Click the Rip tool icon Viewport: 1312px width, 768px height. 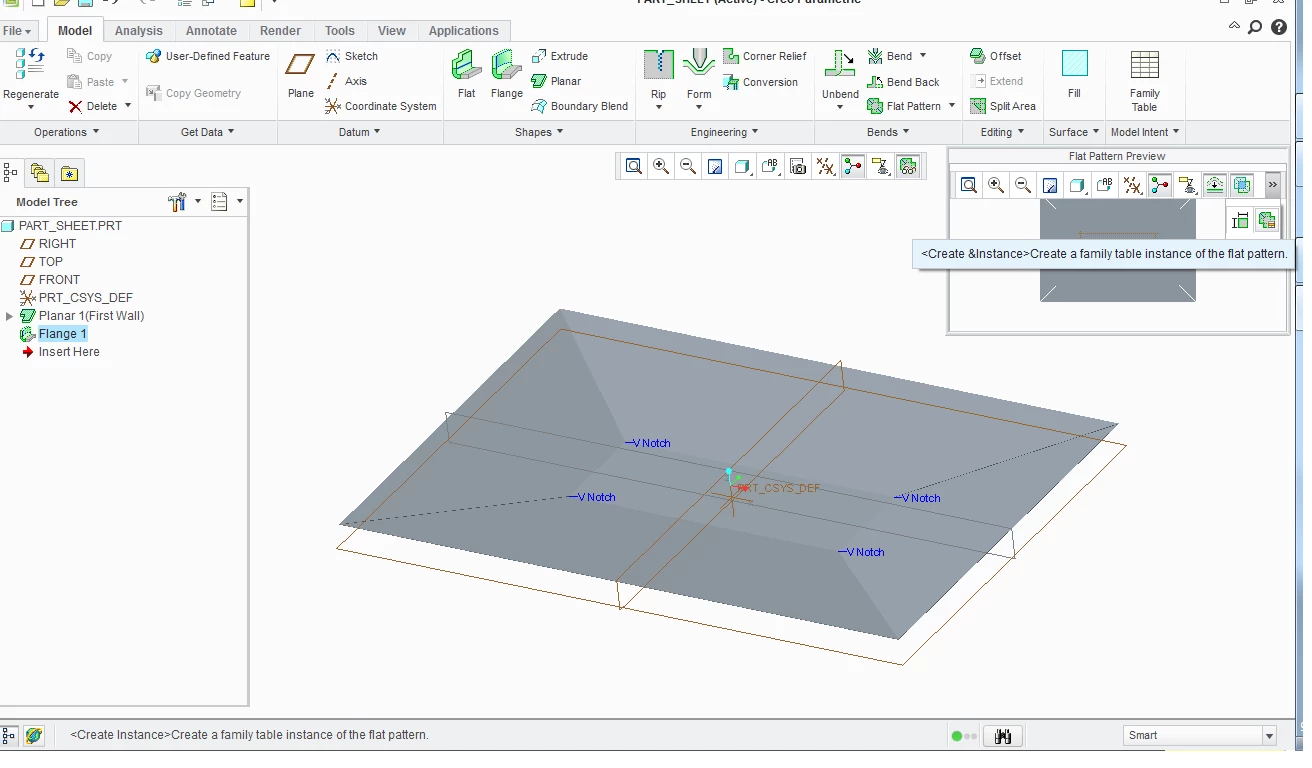point(658,65)
